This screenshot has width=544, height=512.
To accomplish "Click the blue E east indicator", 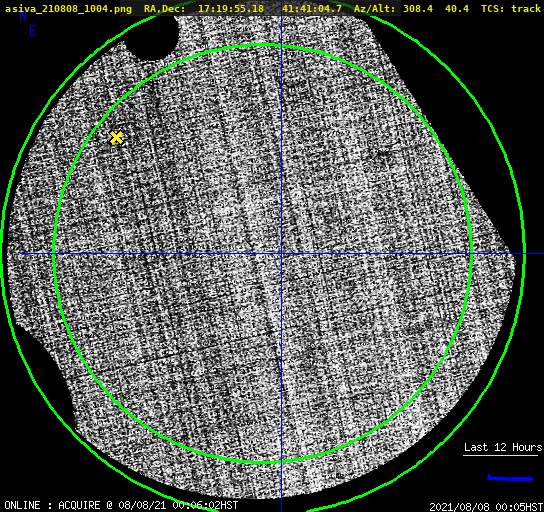I will click(33, 31).
